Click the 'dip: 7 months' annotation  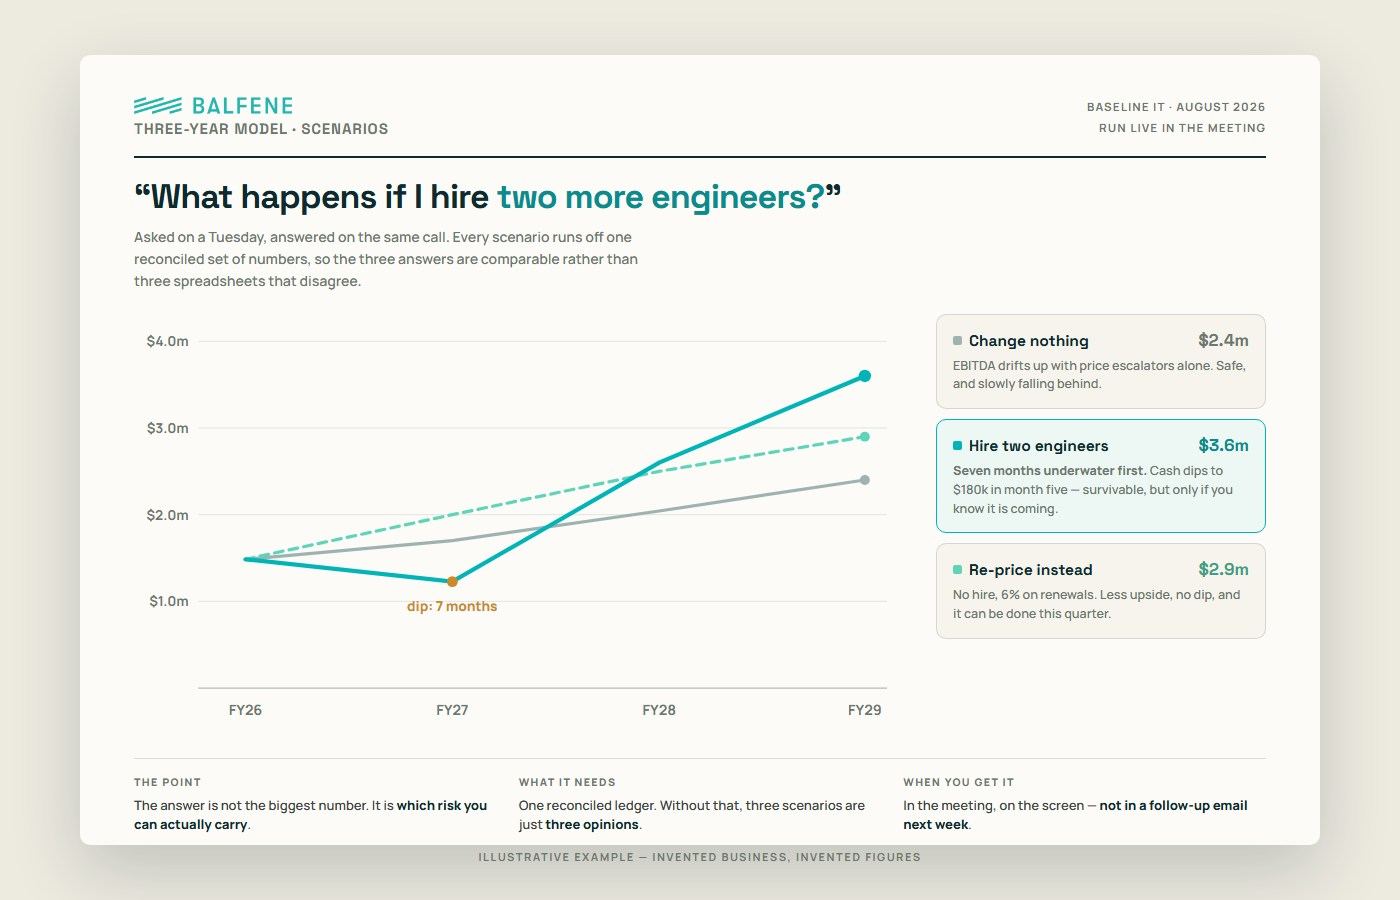point(452,606)
